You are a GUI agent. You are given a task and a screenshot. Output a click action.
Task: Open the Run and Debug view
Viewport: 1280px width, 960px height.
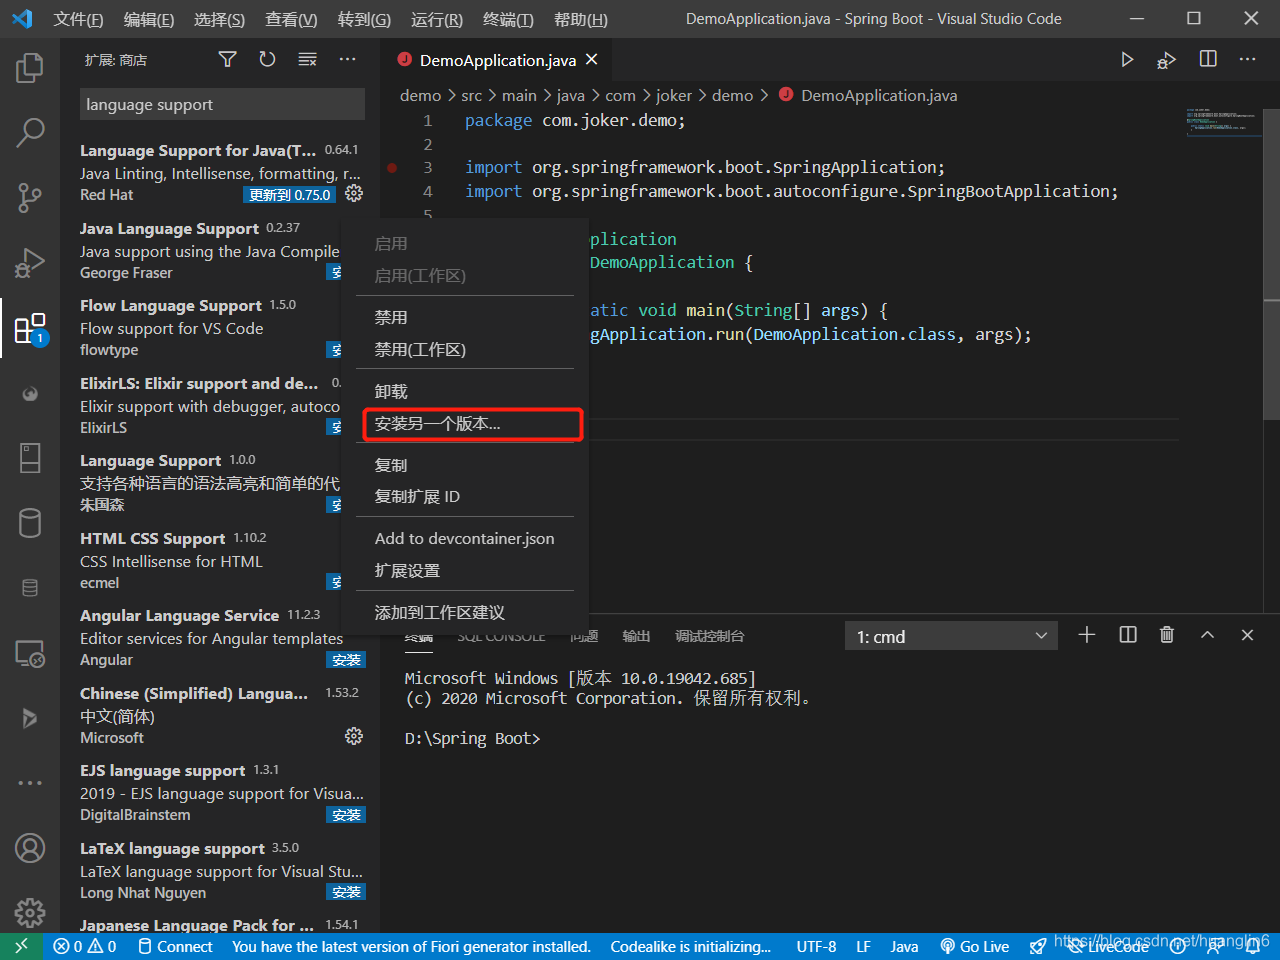(x=30, y=263)
